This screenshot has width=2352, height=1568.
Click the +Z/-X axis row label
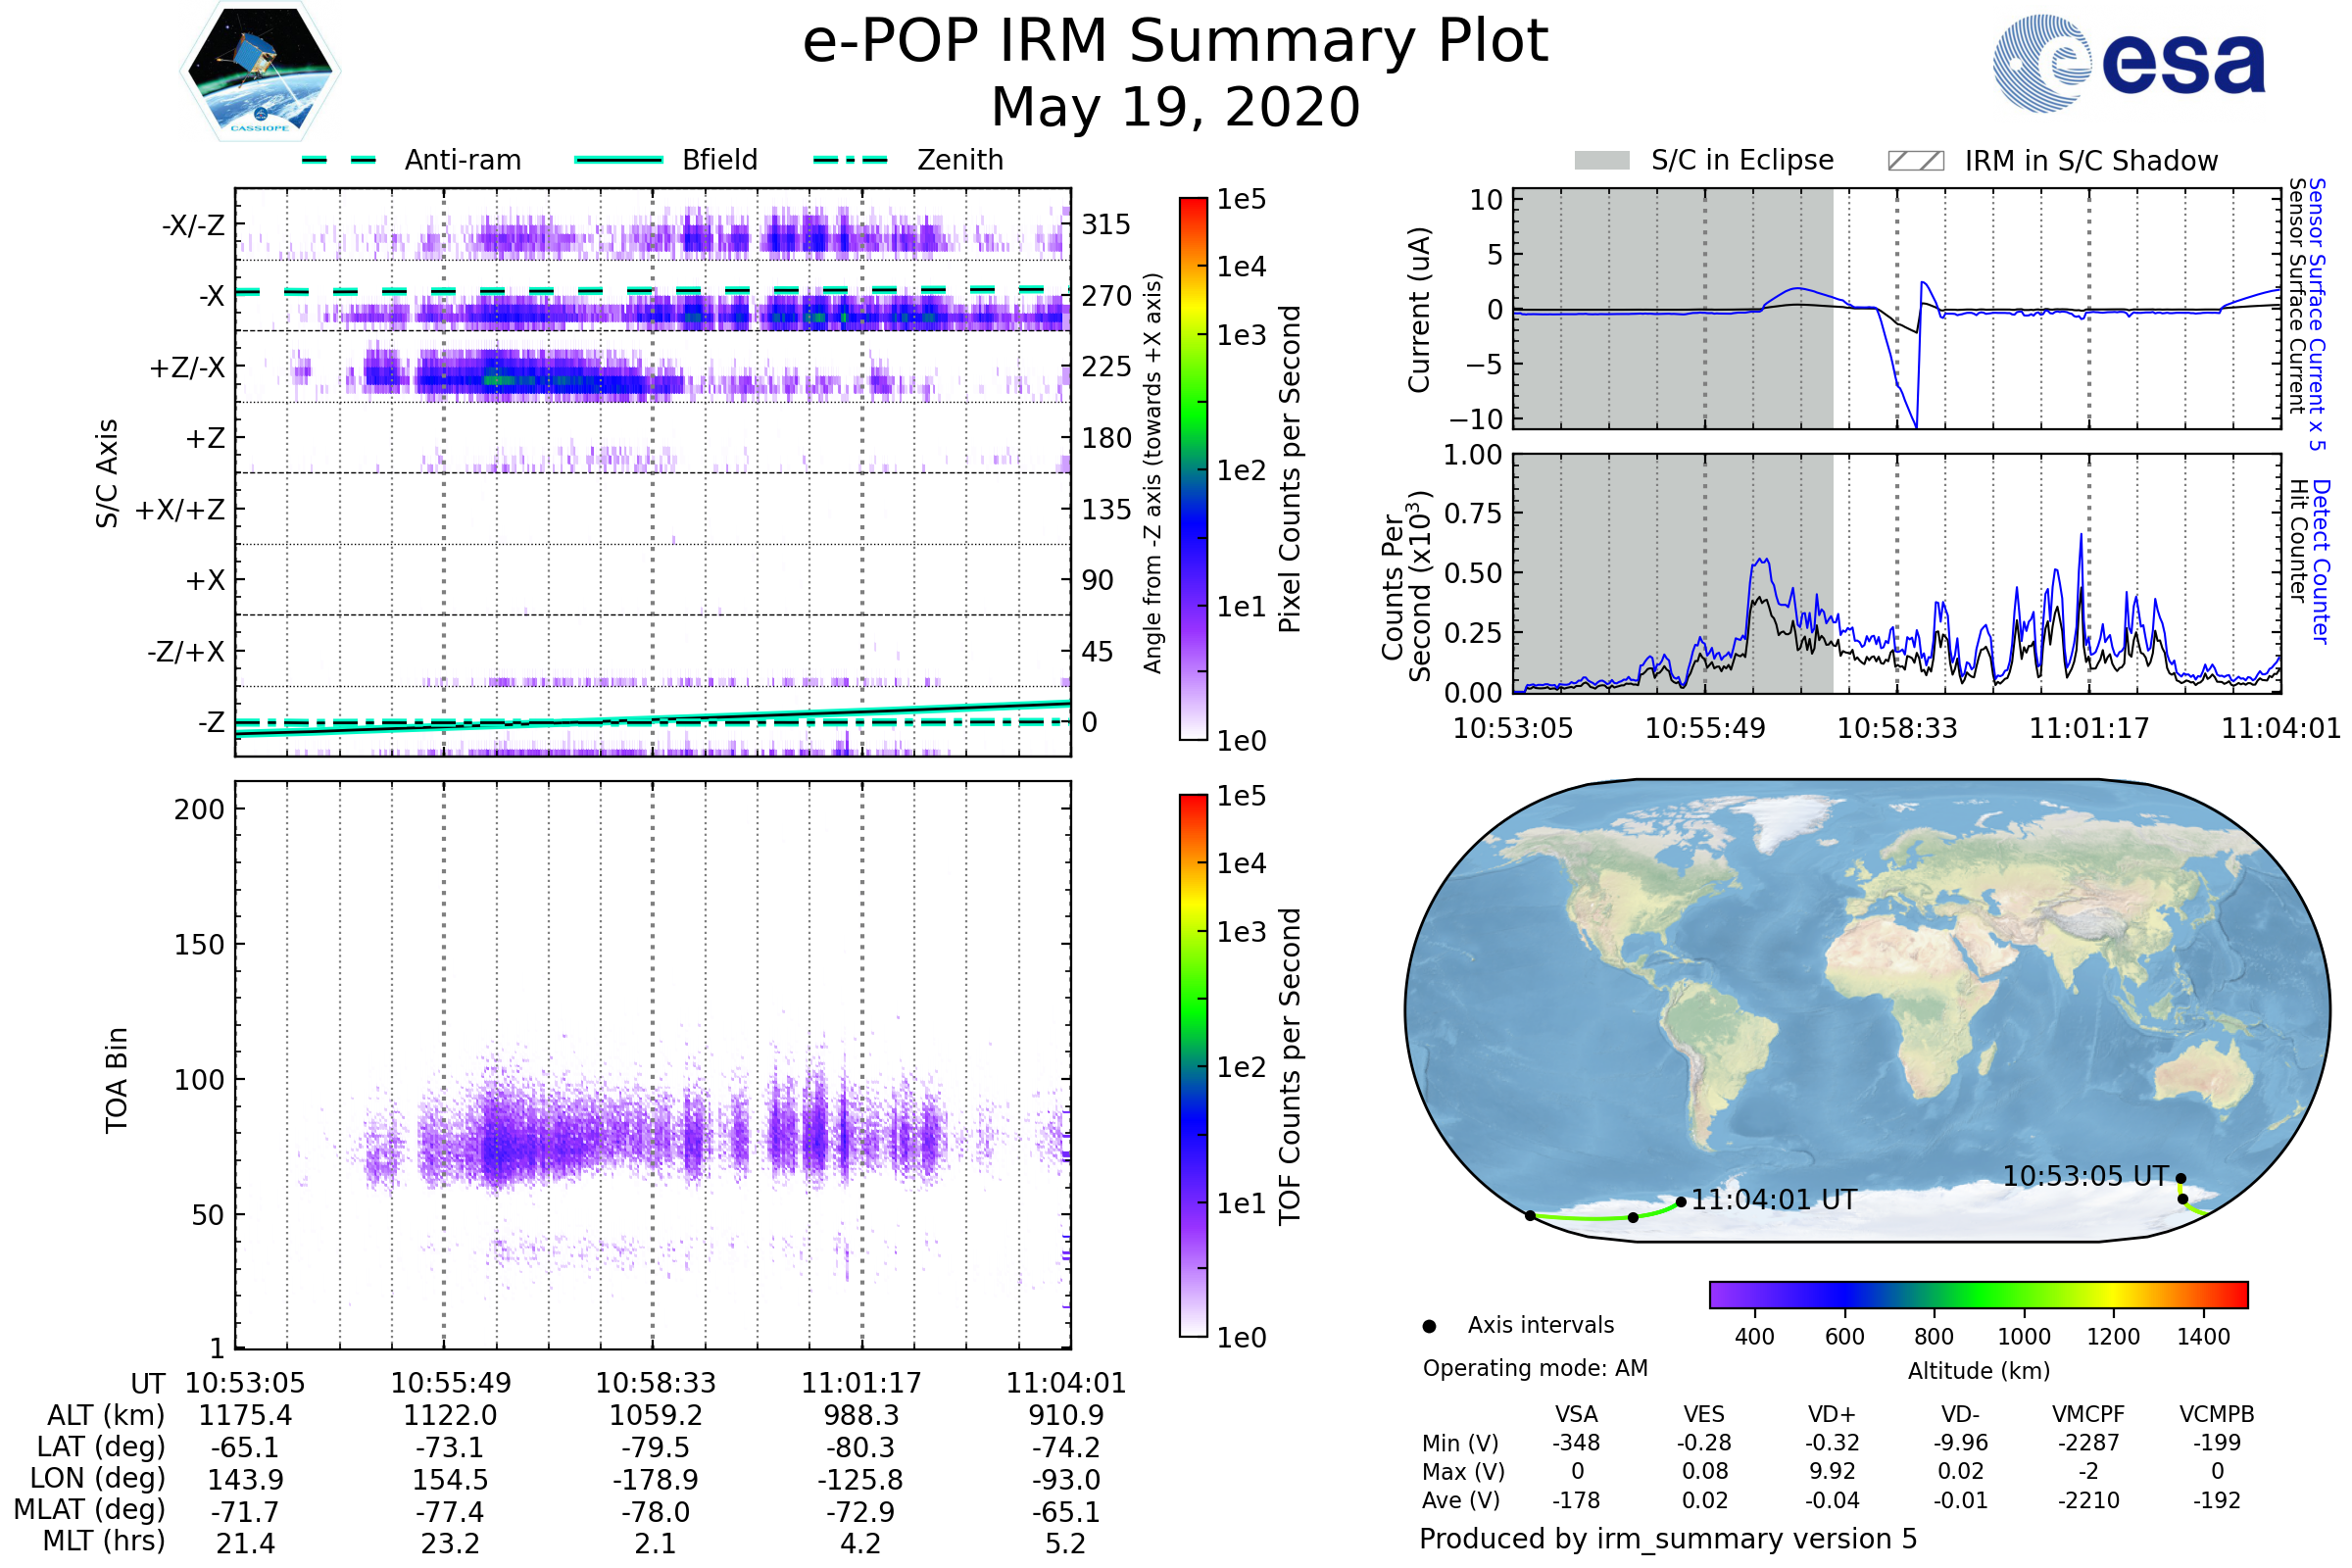(187, 368)
